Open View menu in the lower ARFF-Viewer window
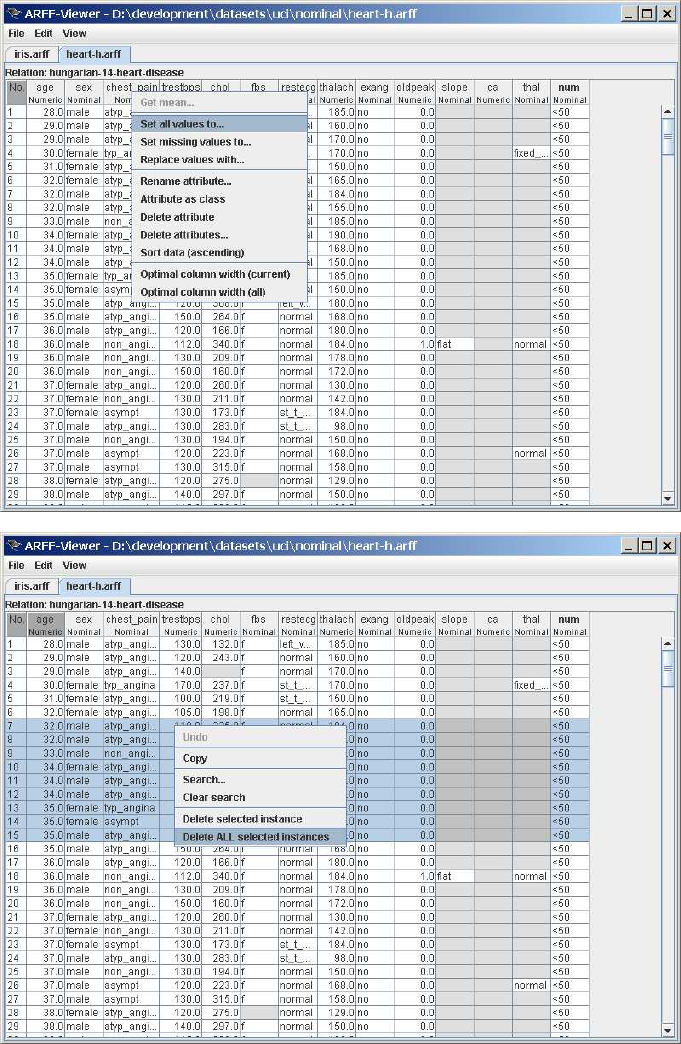The width and height of the screenshot is (681, 1044). click(x=74, y=565)
